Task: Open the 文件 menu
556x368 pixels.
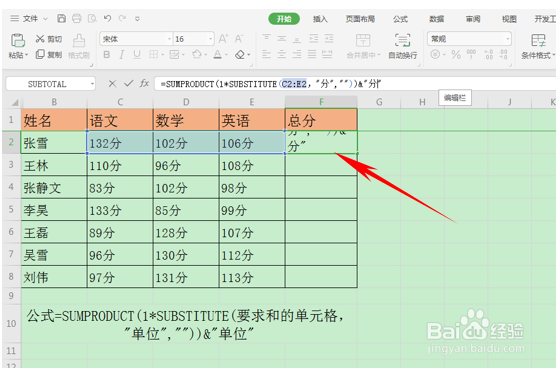Action: pyautogui.click(x=30, y=18)
